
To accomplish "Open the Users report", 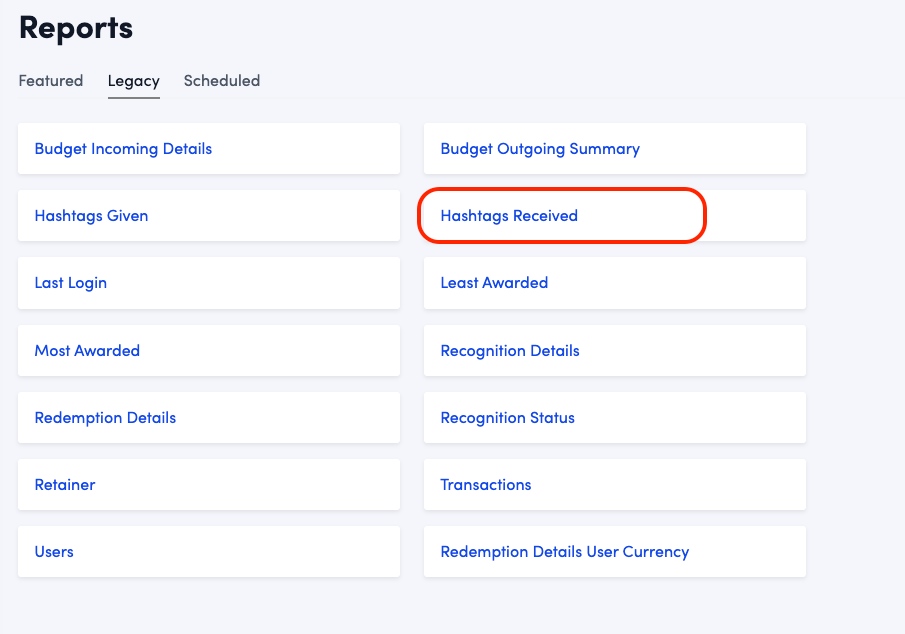I will point(54,552).
